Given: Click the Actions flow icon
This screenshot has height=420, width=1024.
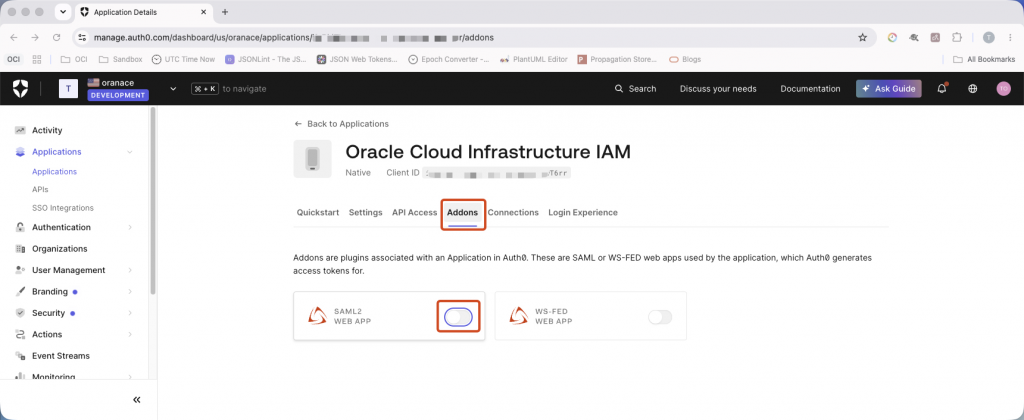Looking at the screenshot, I should point(20,334).
